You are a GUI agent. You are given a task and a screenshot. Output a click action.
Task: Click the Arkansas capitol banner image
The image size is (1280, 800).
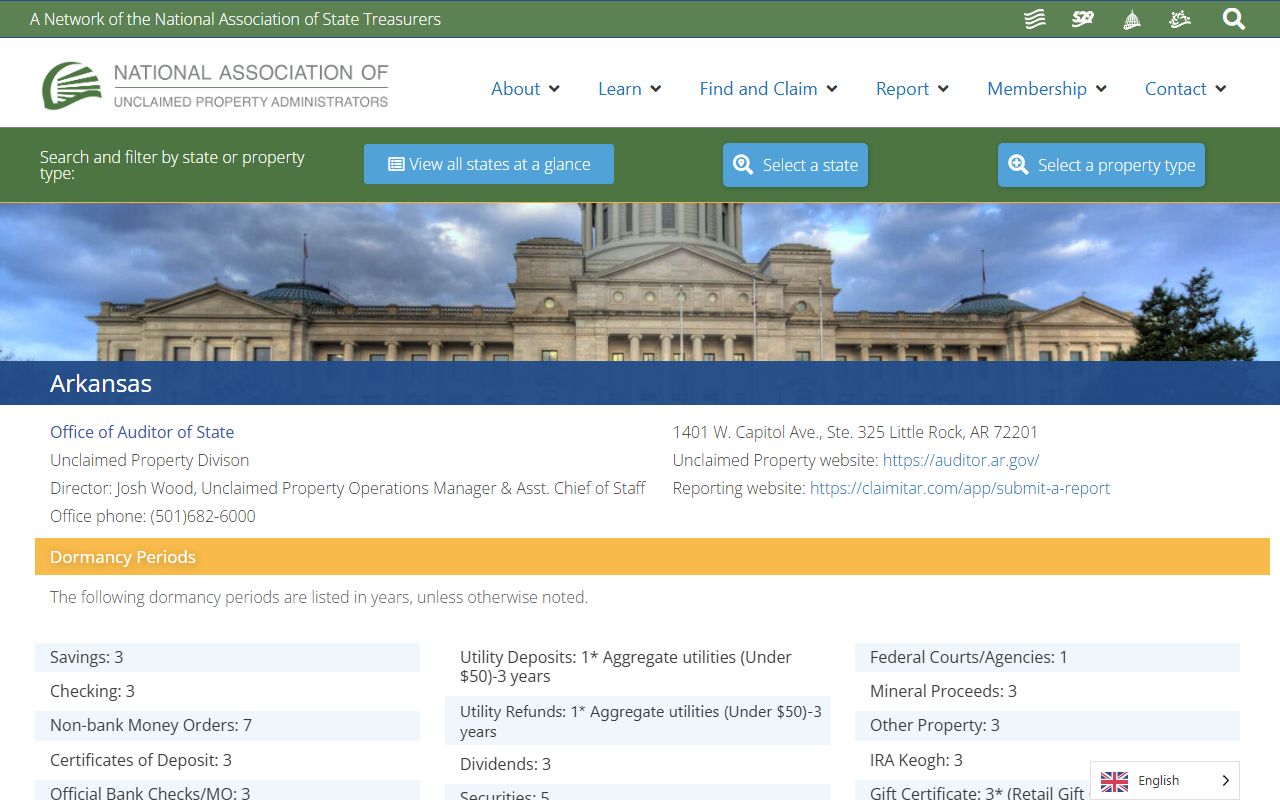(x=640, y=282)
